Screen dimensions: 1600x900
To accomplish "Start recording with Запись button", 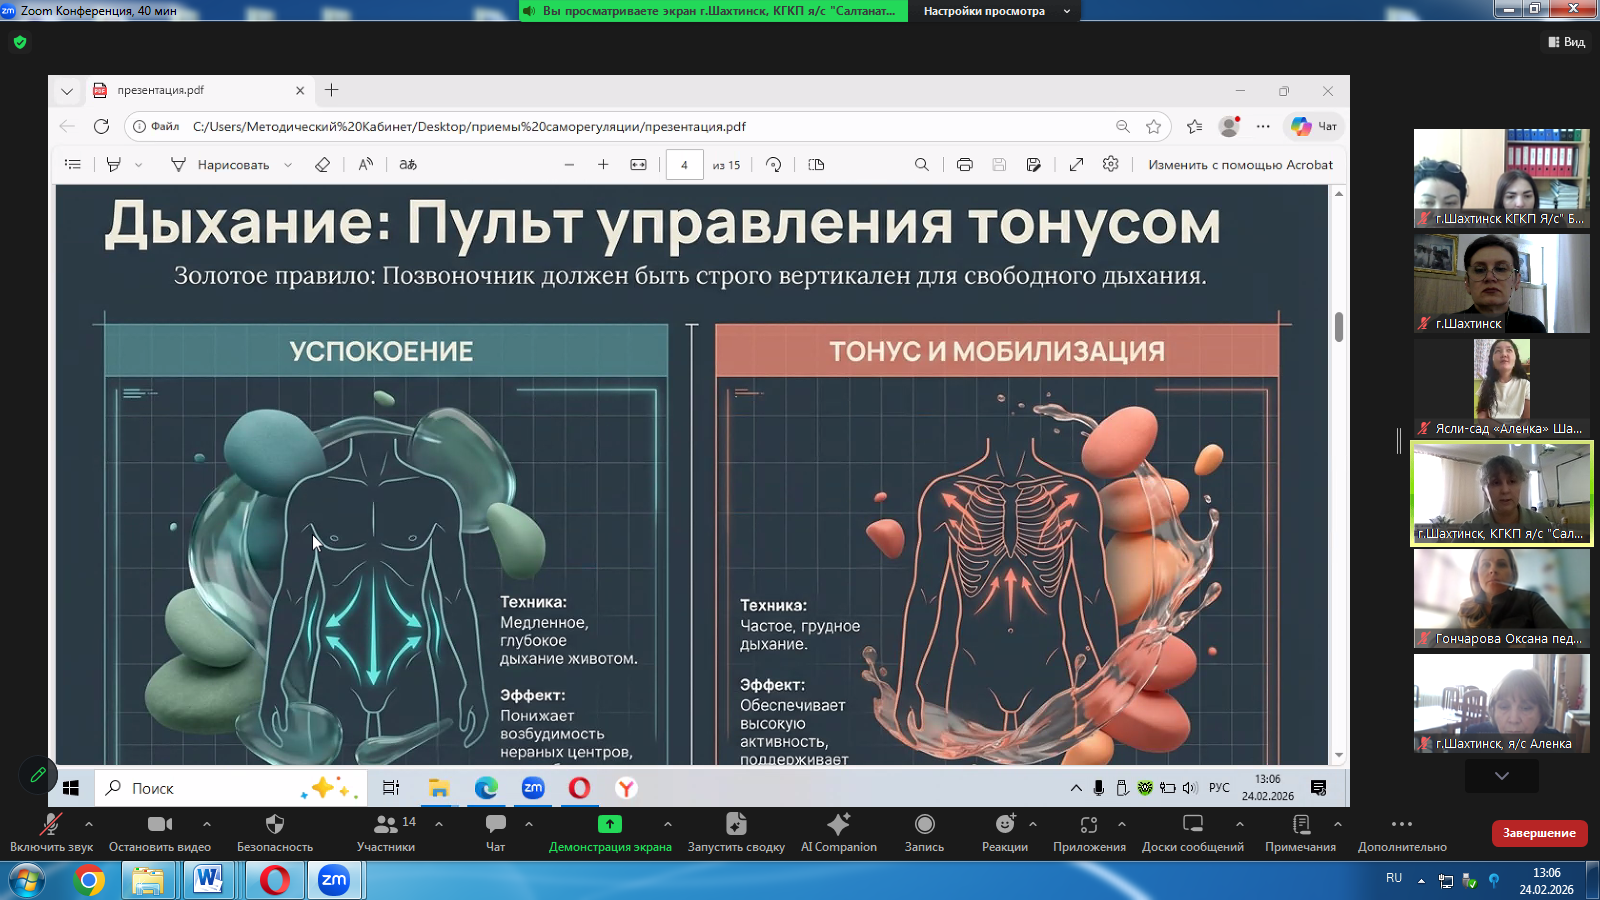I will (x=924, y=832).
